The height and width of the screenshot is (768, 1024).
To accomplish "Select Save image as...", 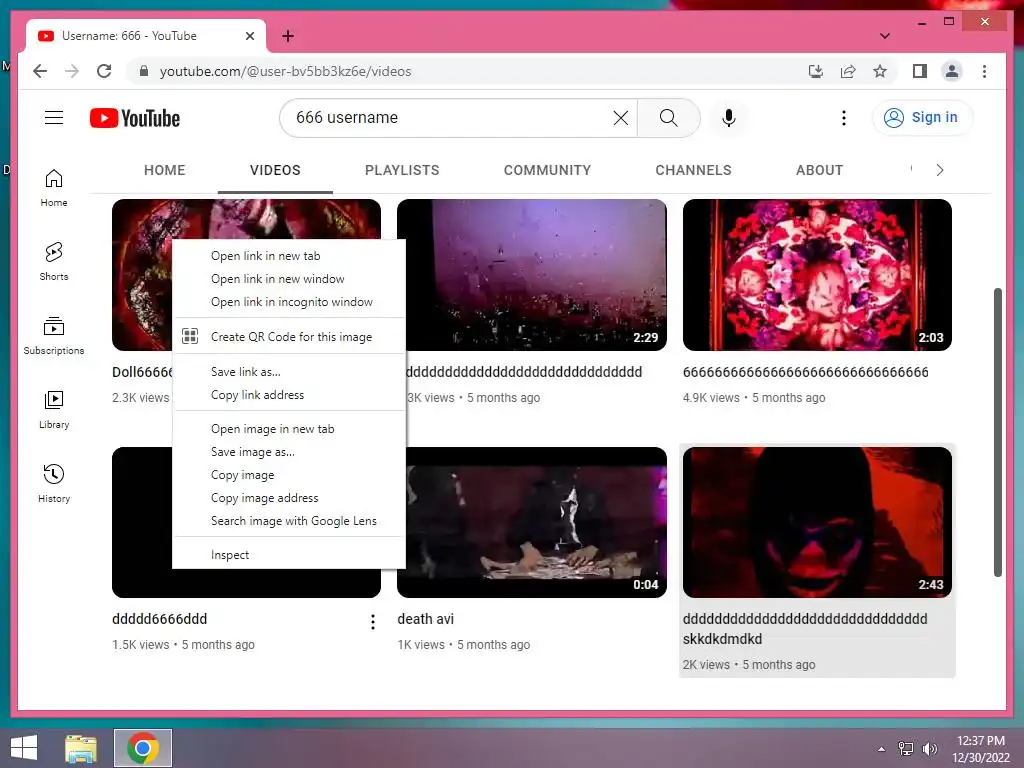I will pos(289,451).
